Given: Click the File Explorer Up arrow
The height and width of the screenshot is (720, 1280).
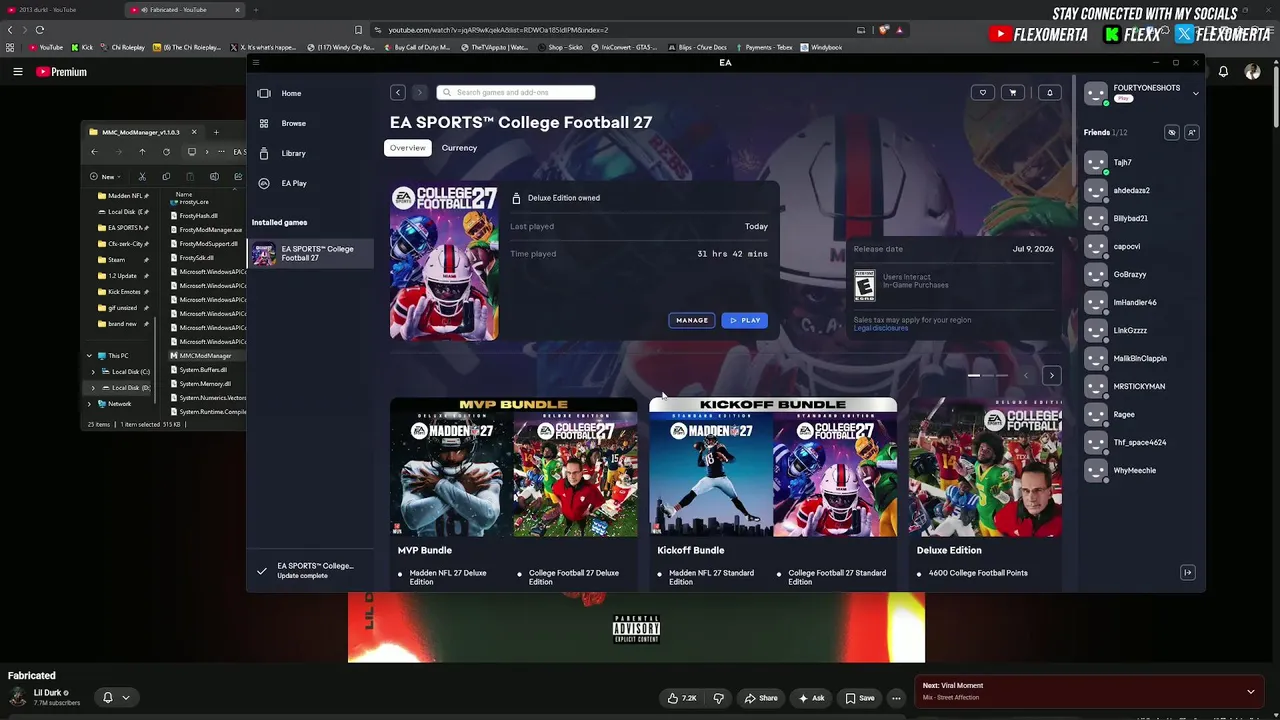Looking at the screenshot, I should 142,152.
